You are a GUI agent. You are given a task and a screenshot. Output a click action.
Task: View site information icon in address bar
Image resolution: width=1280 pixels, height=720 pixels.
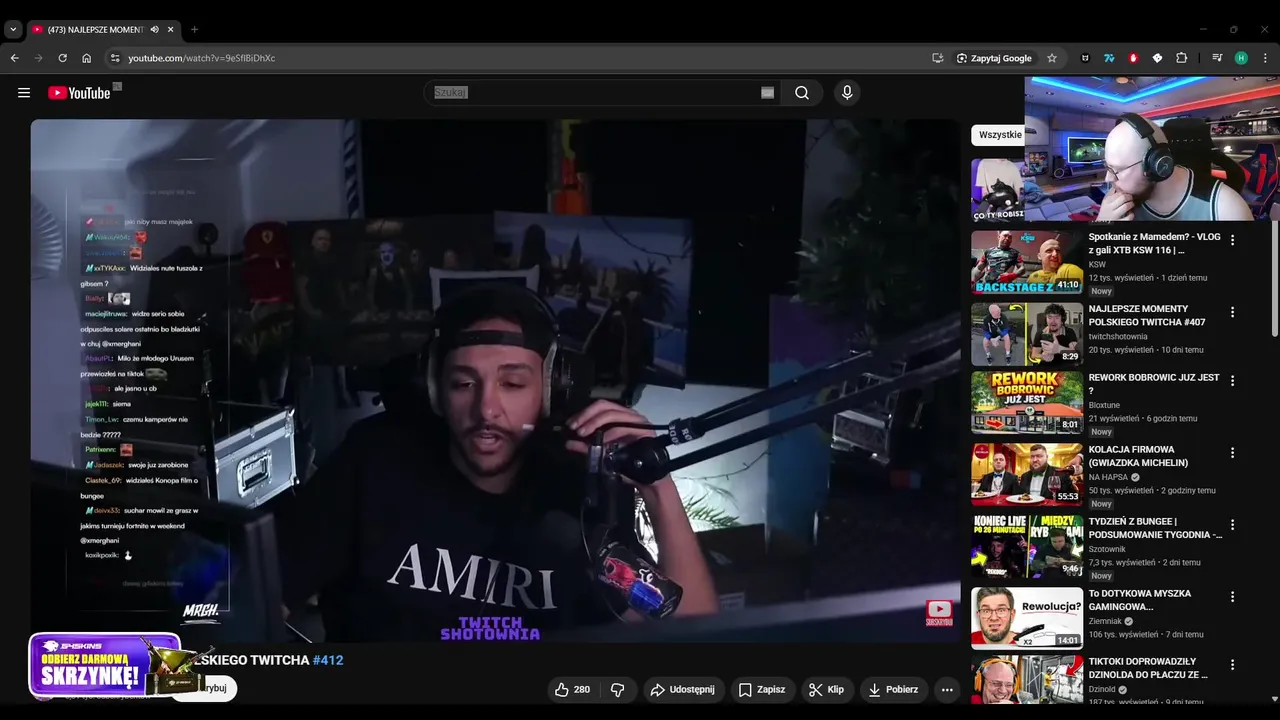click(x=115, y=58)
